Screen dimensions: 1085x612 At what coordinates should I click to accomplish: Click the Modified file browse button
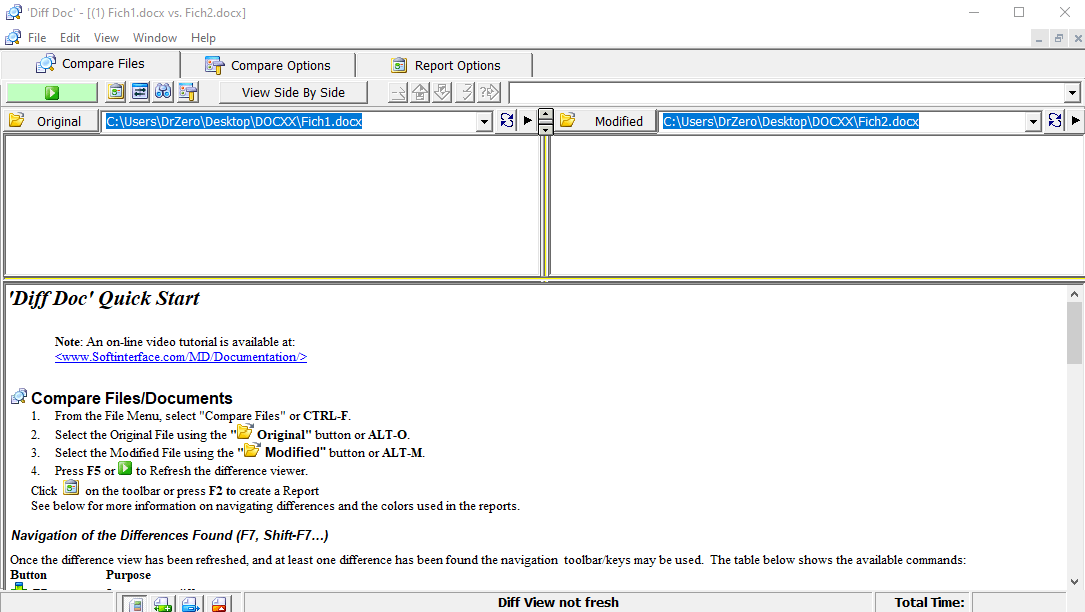click(x=605, y=121)
